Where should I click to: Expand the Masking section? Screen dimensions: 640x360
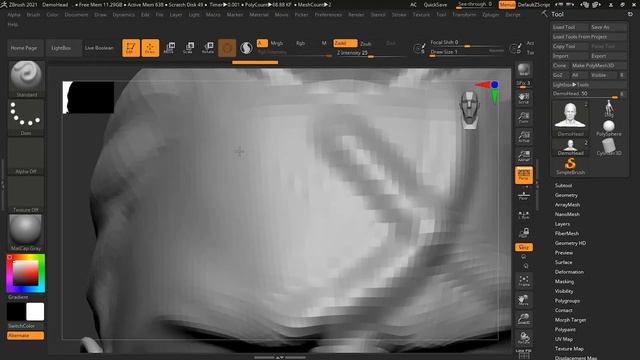[564, 281]
